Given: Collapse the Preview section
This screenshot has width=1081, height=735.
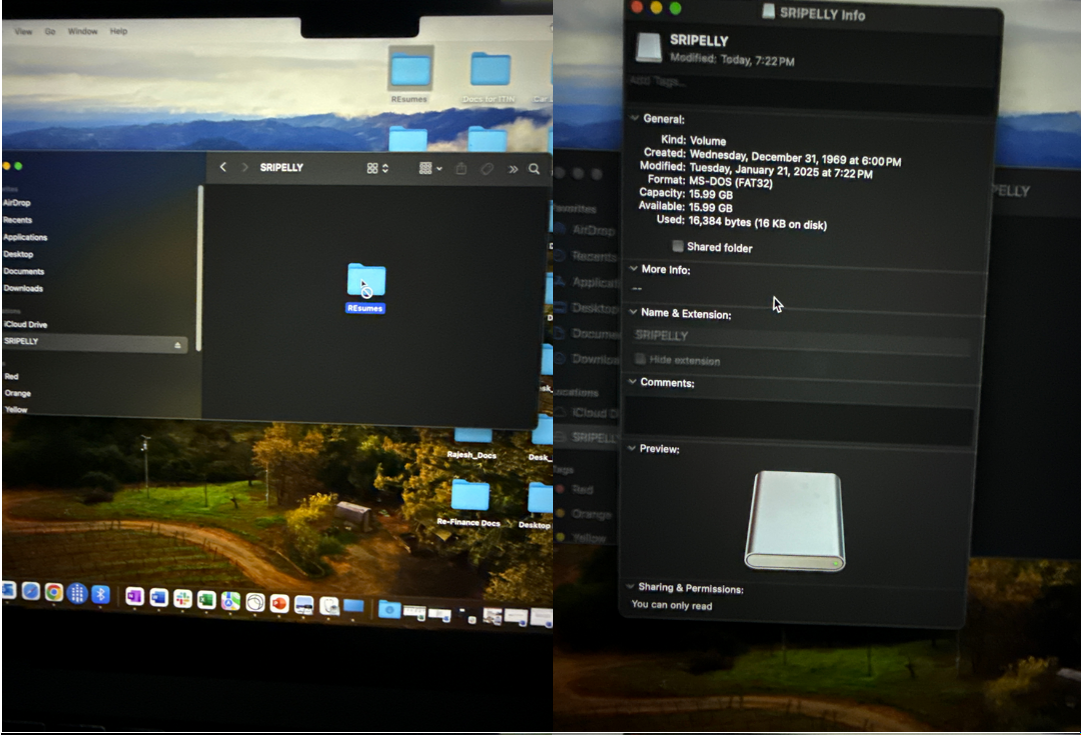Looking at the screenshot, I should 632,447.
